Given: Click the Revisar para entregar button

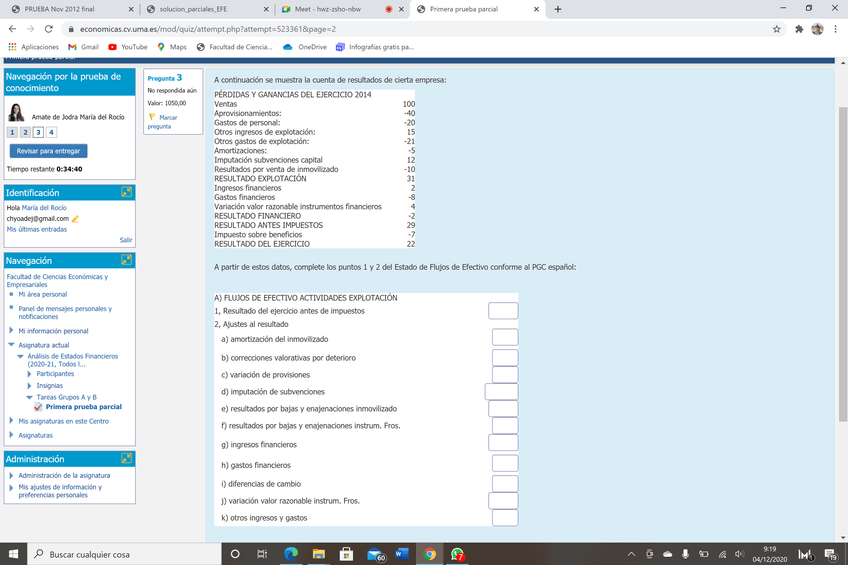Looking at the screenshot, I should (49, 151).
